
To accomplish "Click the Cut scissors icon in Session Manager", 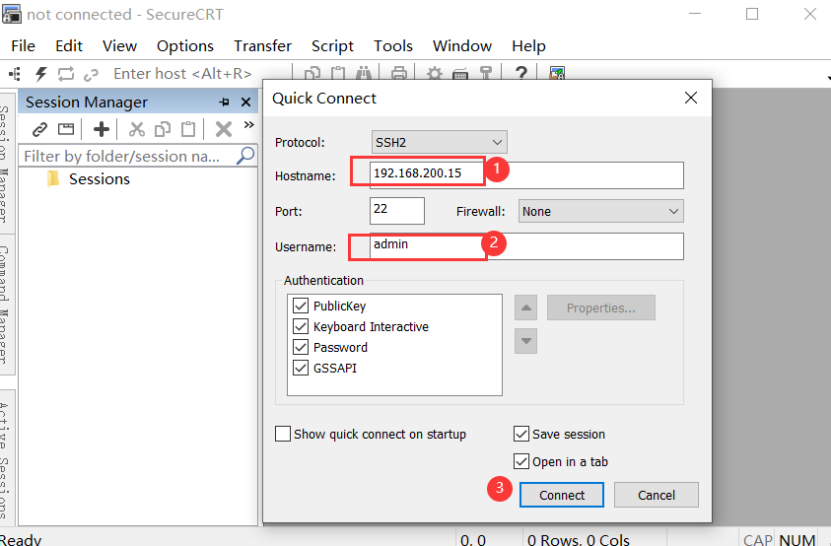I will (x=137, y=129).
